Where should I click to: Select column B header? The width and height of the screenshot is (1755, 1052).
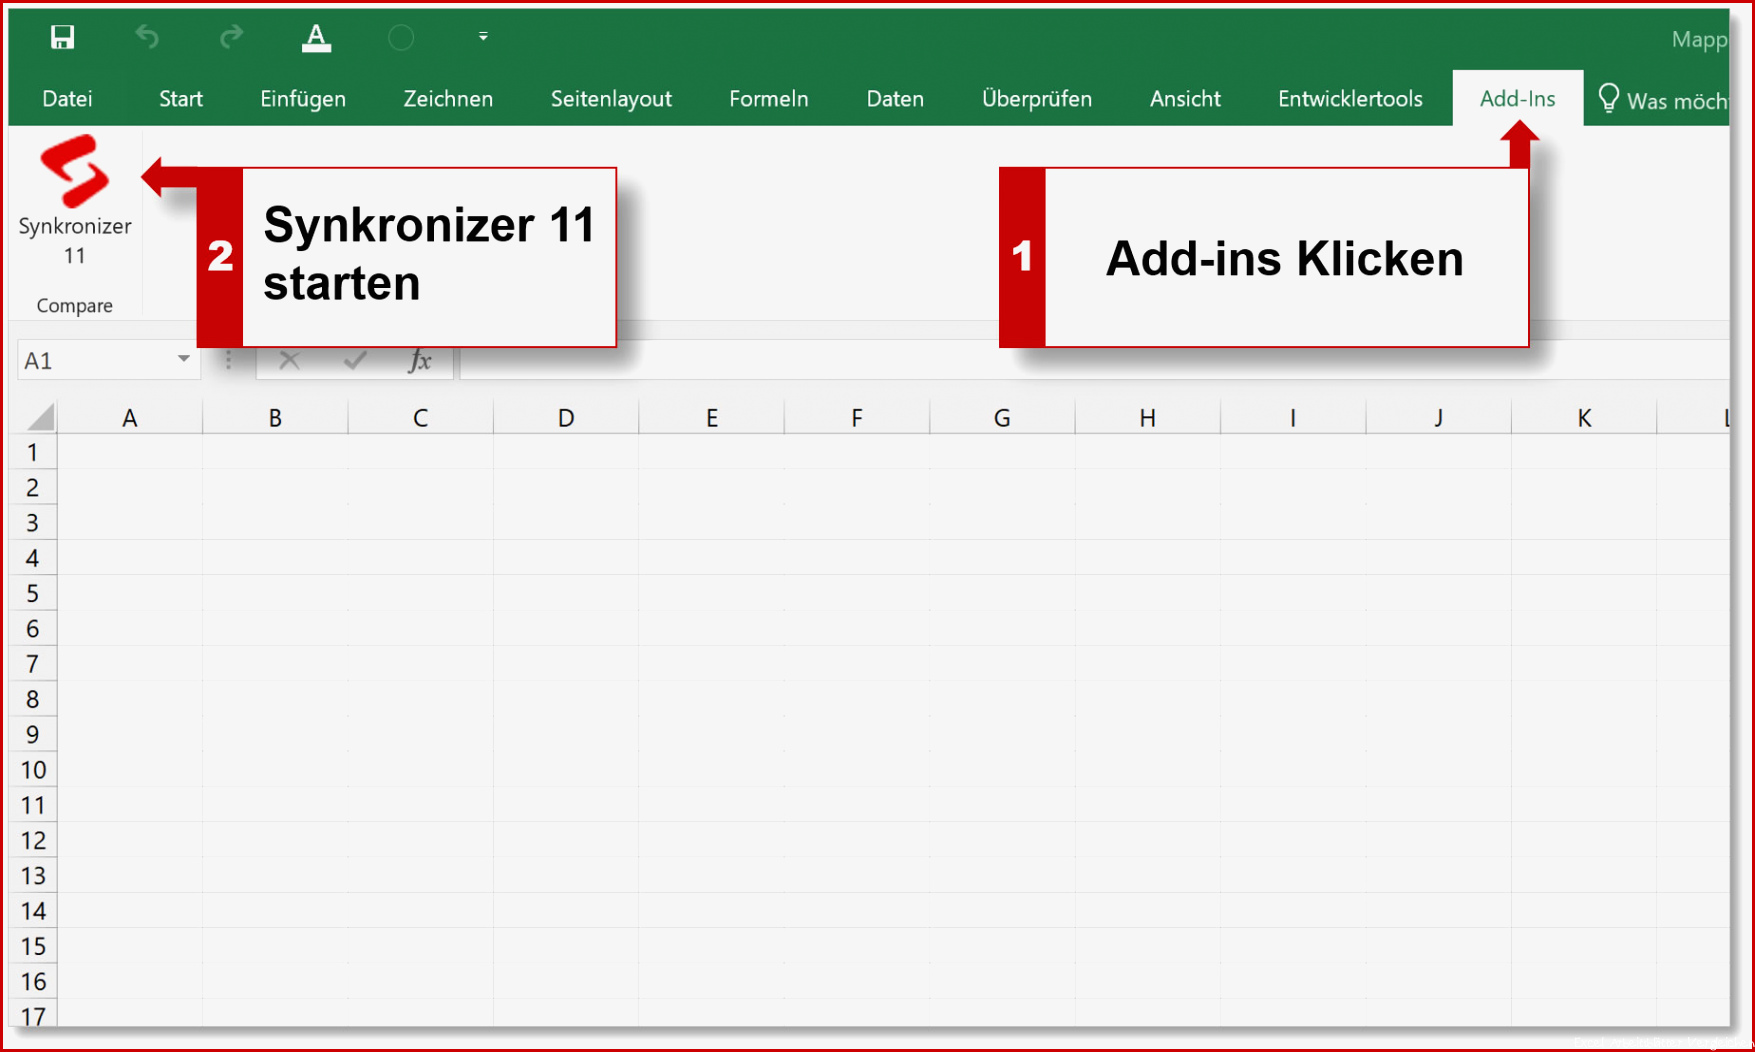tap(275, 418)
